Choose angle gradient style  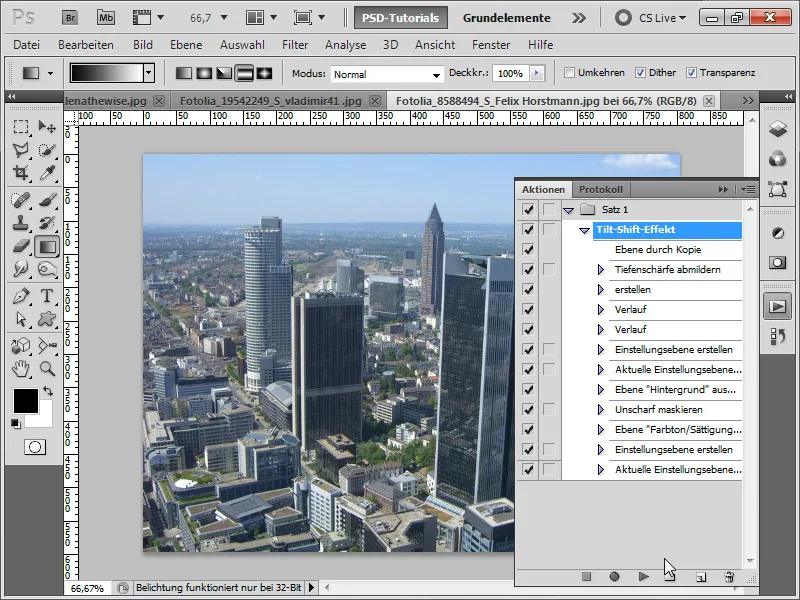[224, 73]
